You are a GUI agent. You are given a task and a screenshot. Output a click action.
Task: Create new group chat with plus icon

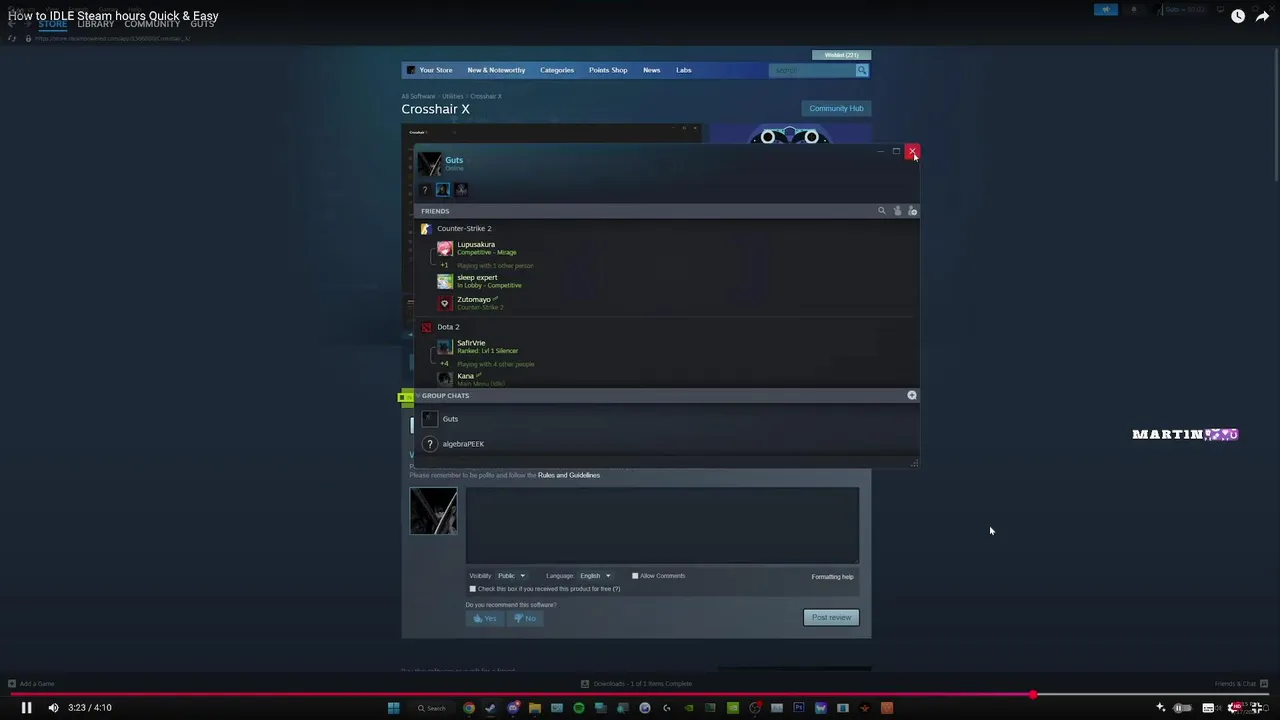(x=912, y=395)
